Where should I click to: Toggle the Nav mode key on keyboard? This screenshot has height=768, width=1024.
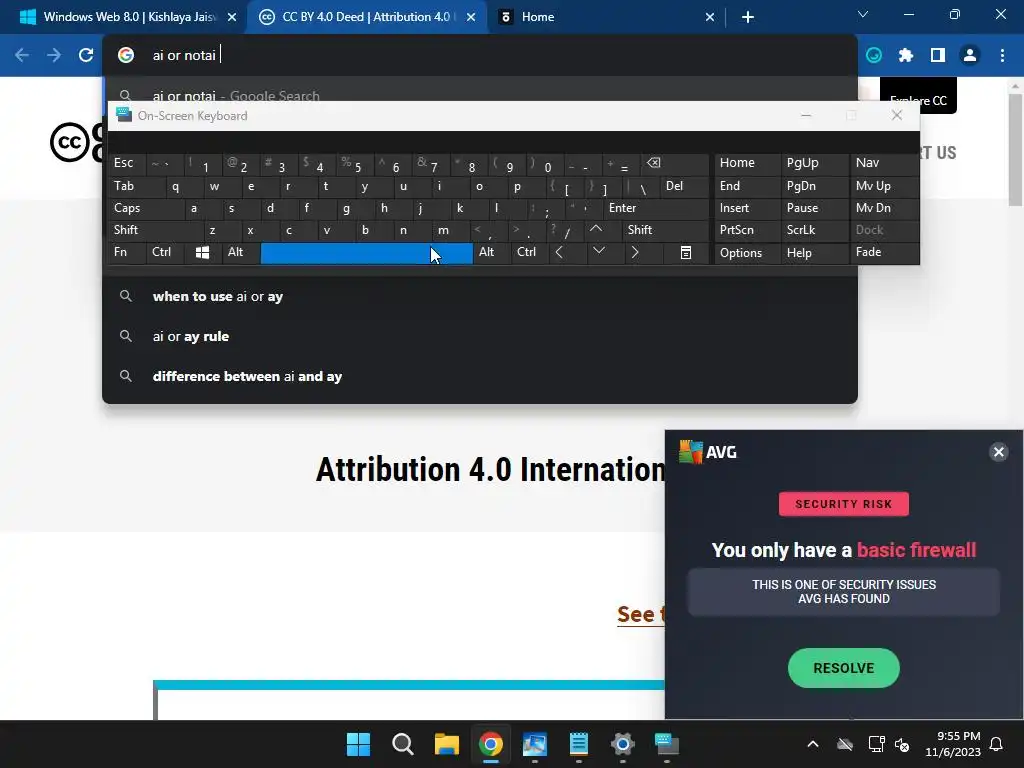click(884, 163)
